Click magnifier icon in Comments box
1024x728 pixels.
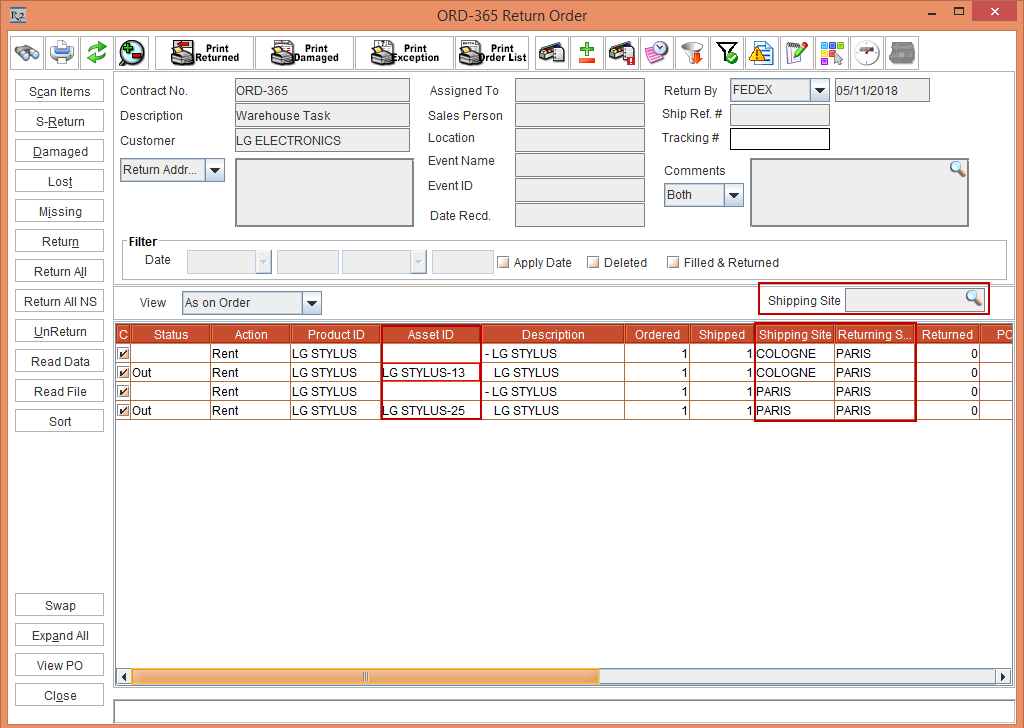(957, 169)
